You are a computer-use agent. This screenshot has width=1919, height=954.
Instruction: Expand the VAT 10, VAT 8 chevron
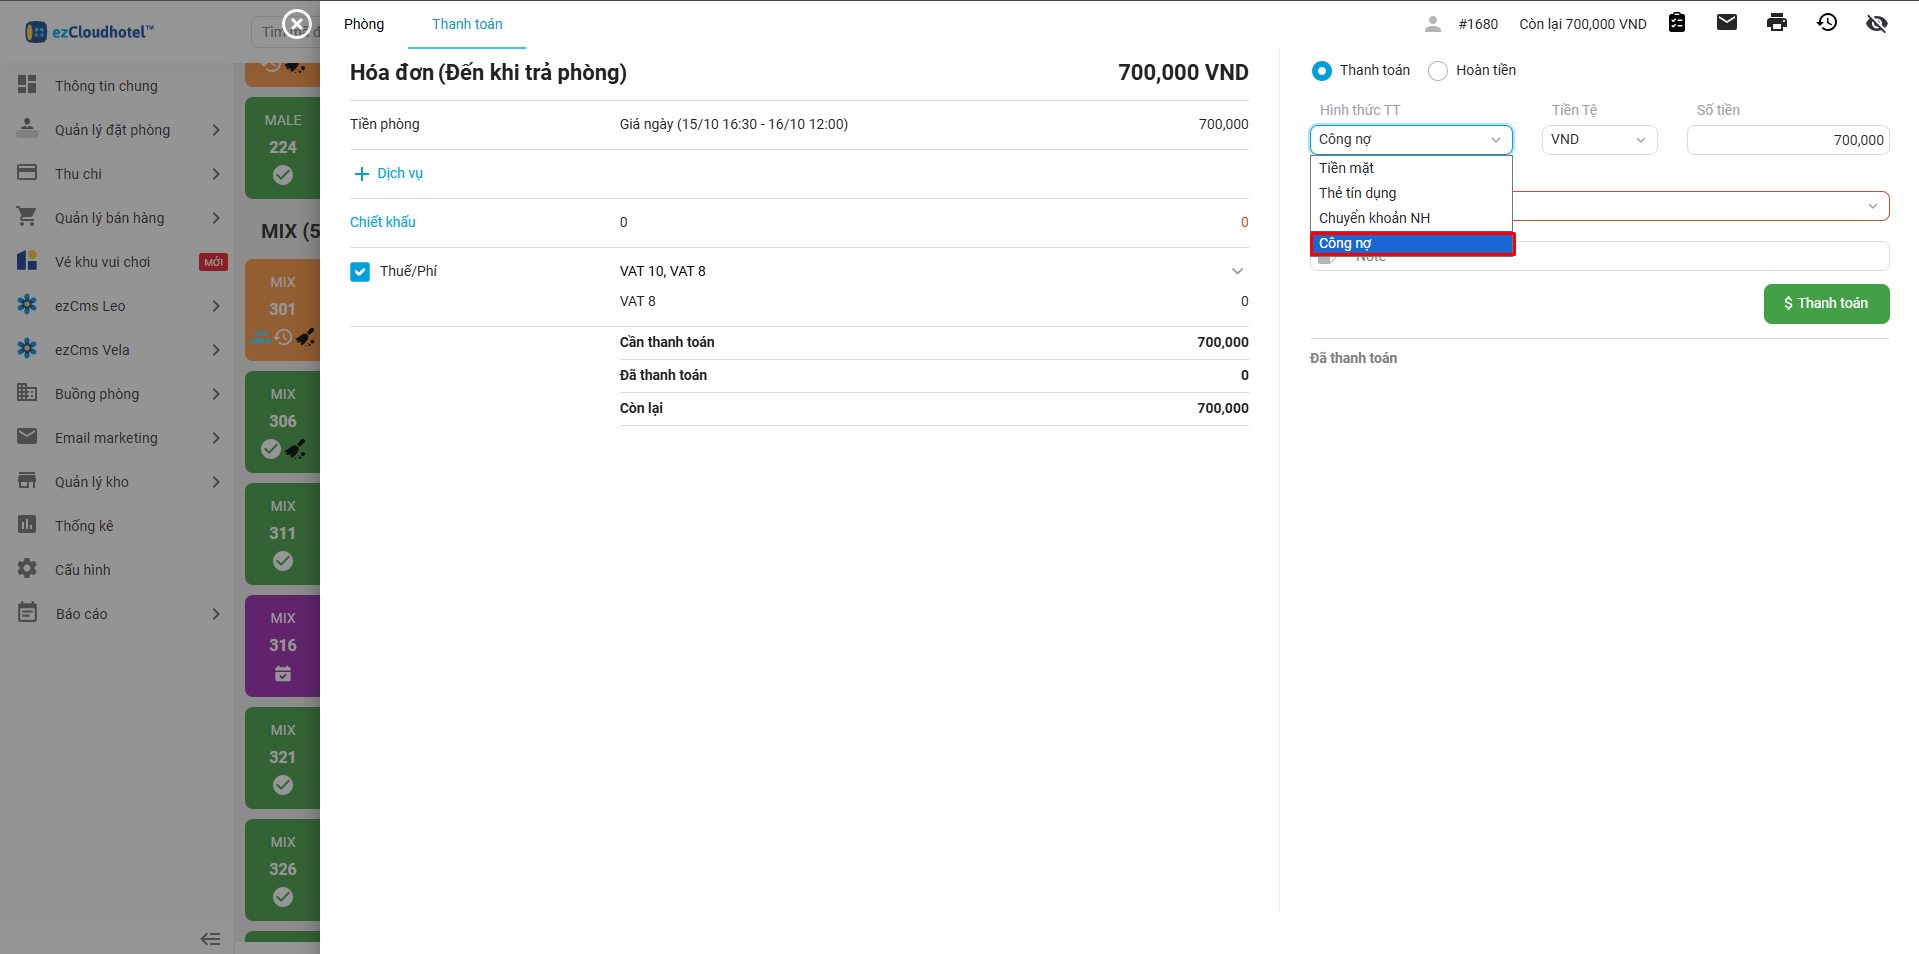1237,272
